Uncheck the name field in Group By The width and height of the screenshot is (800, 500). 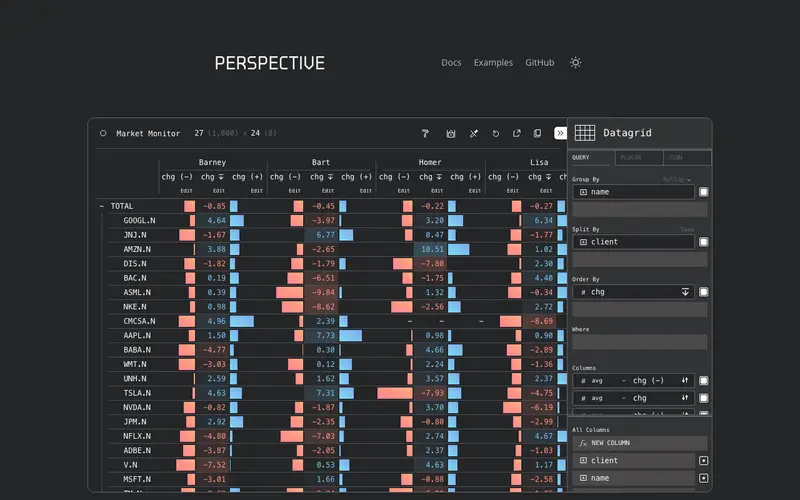click(x=704, y=192)
